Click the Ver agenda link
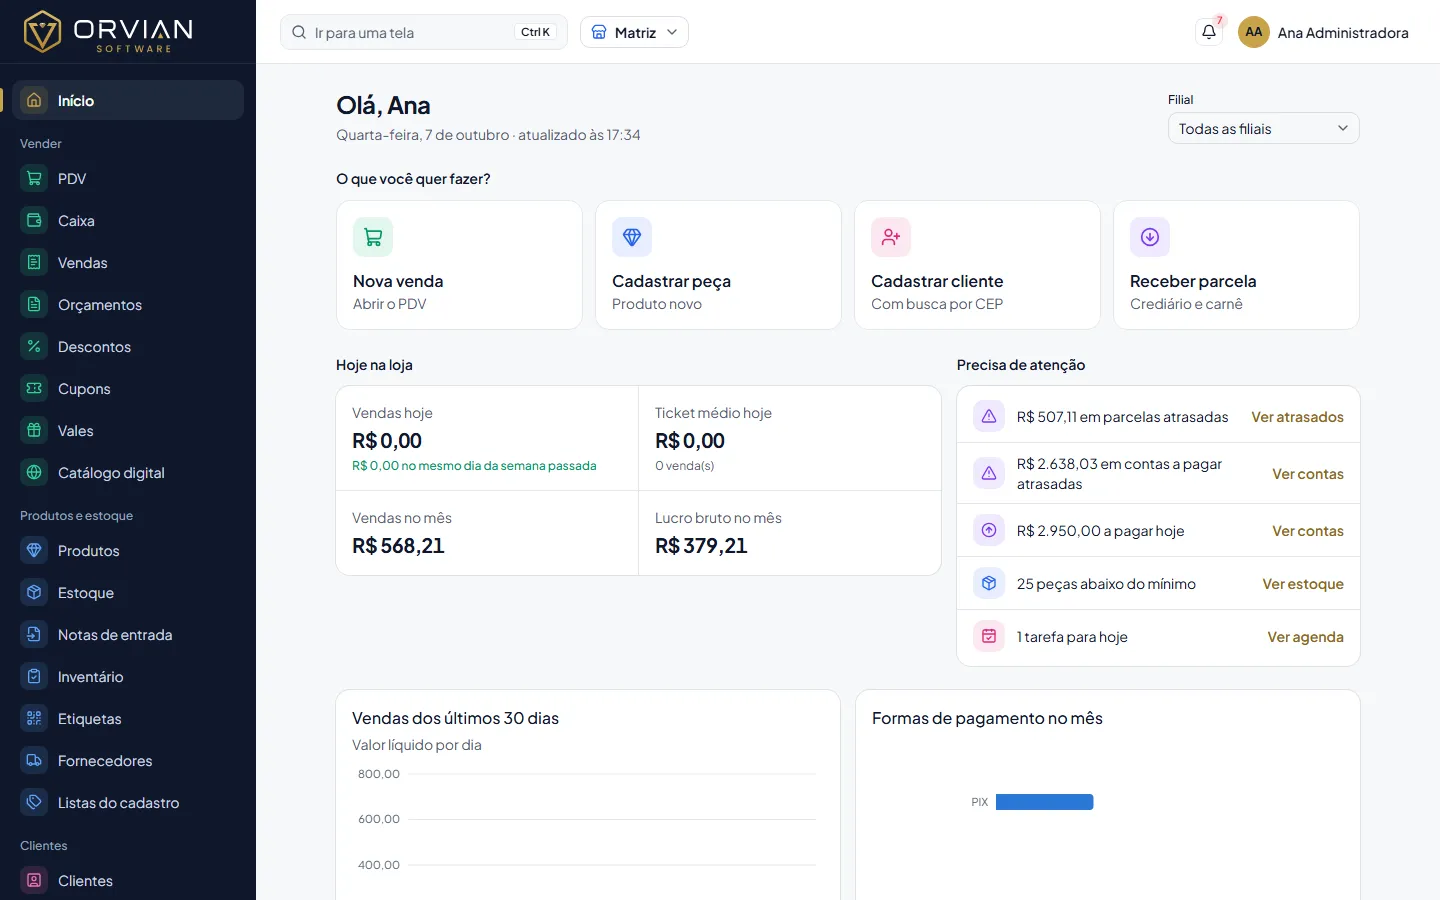 (x=1305, y=637)
